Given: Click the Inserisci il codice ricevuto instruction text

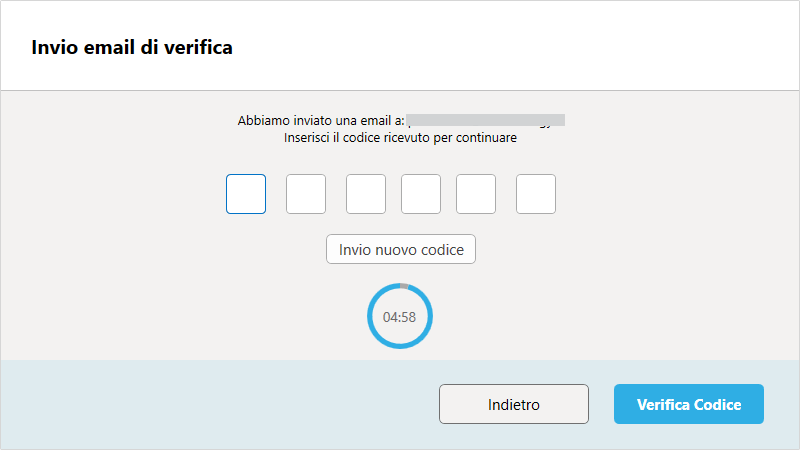Looking at the screenshot, I should point(400,138).
